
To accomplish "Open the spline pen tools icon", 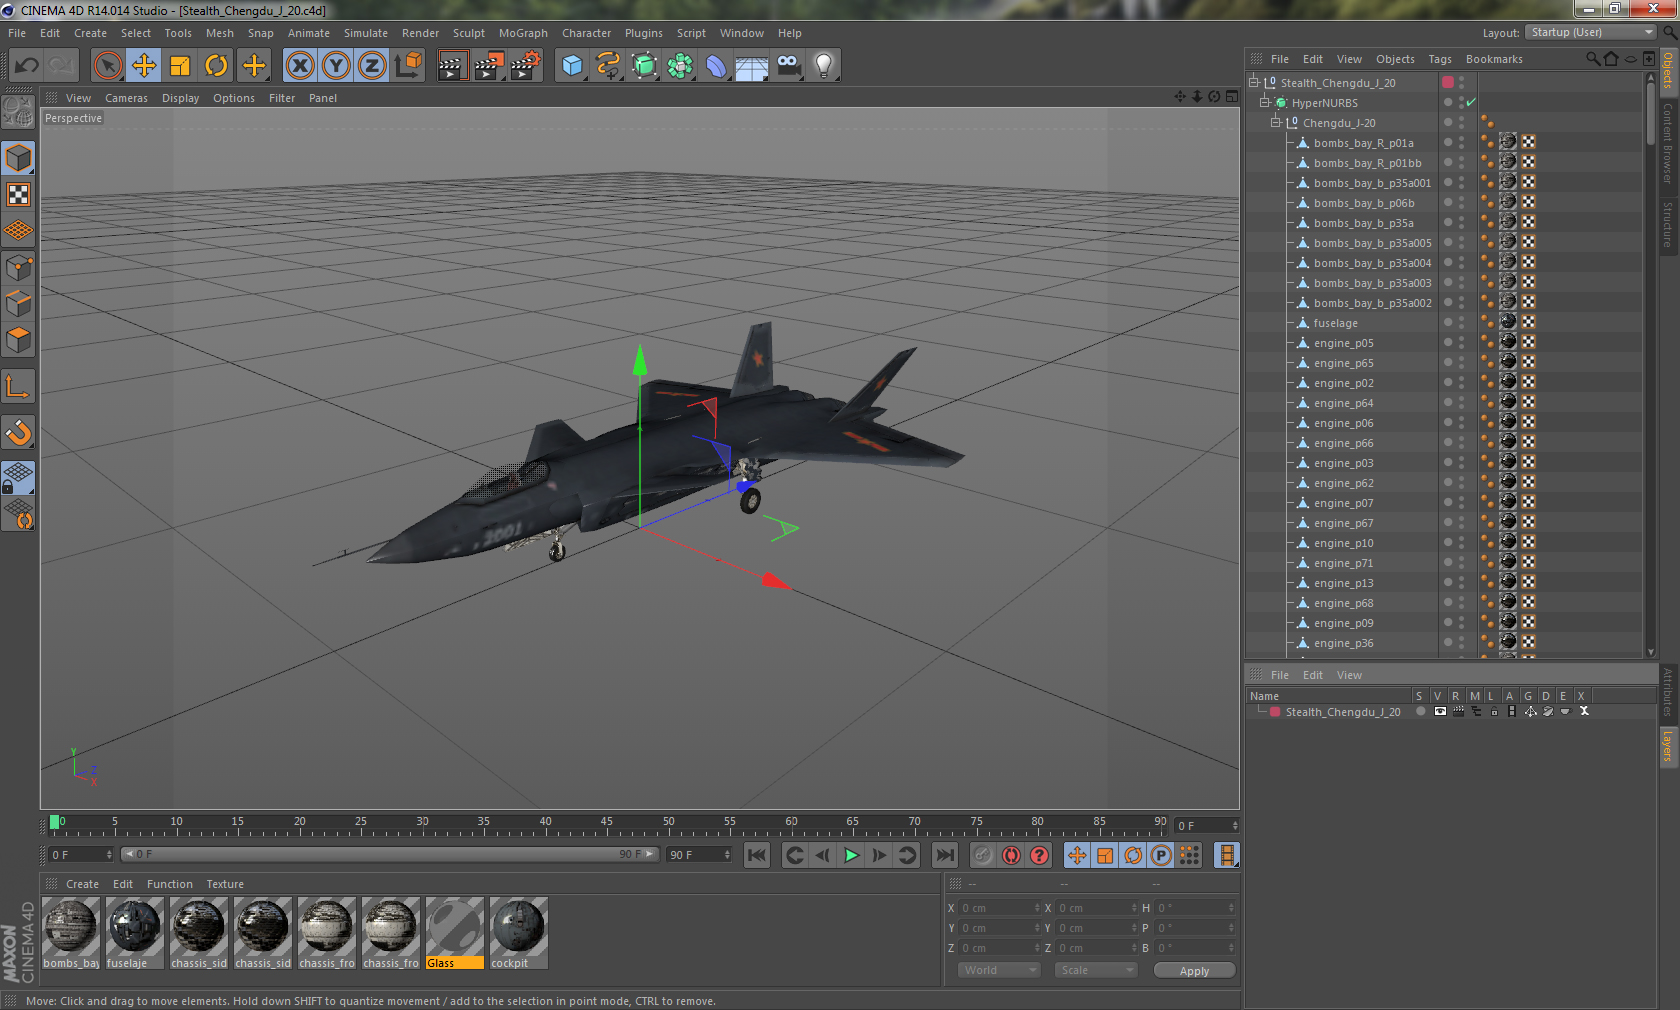I will click(x=608, y=66).
